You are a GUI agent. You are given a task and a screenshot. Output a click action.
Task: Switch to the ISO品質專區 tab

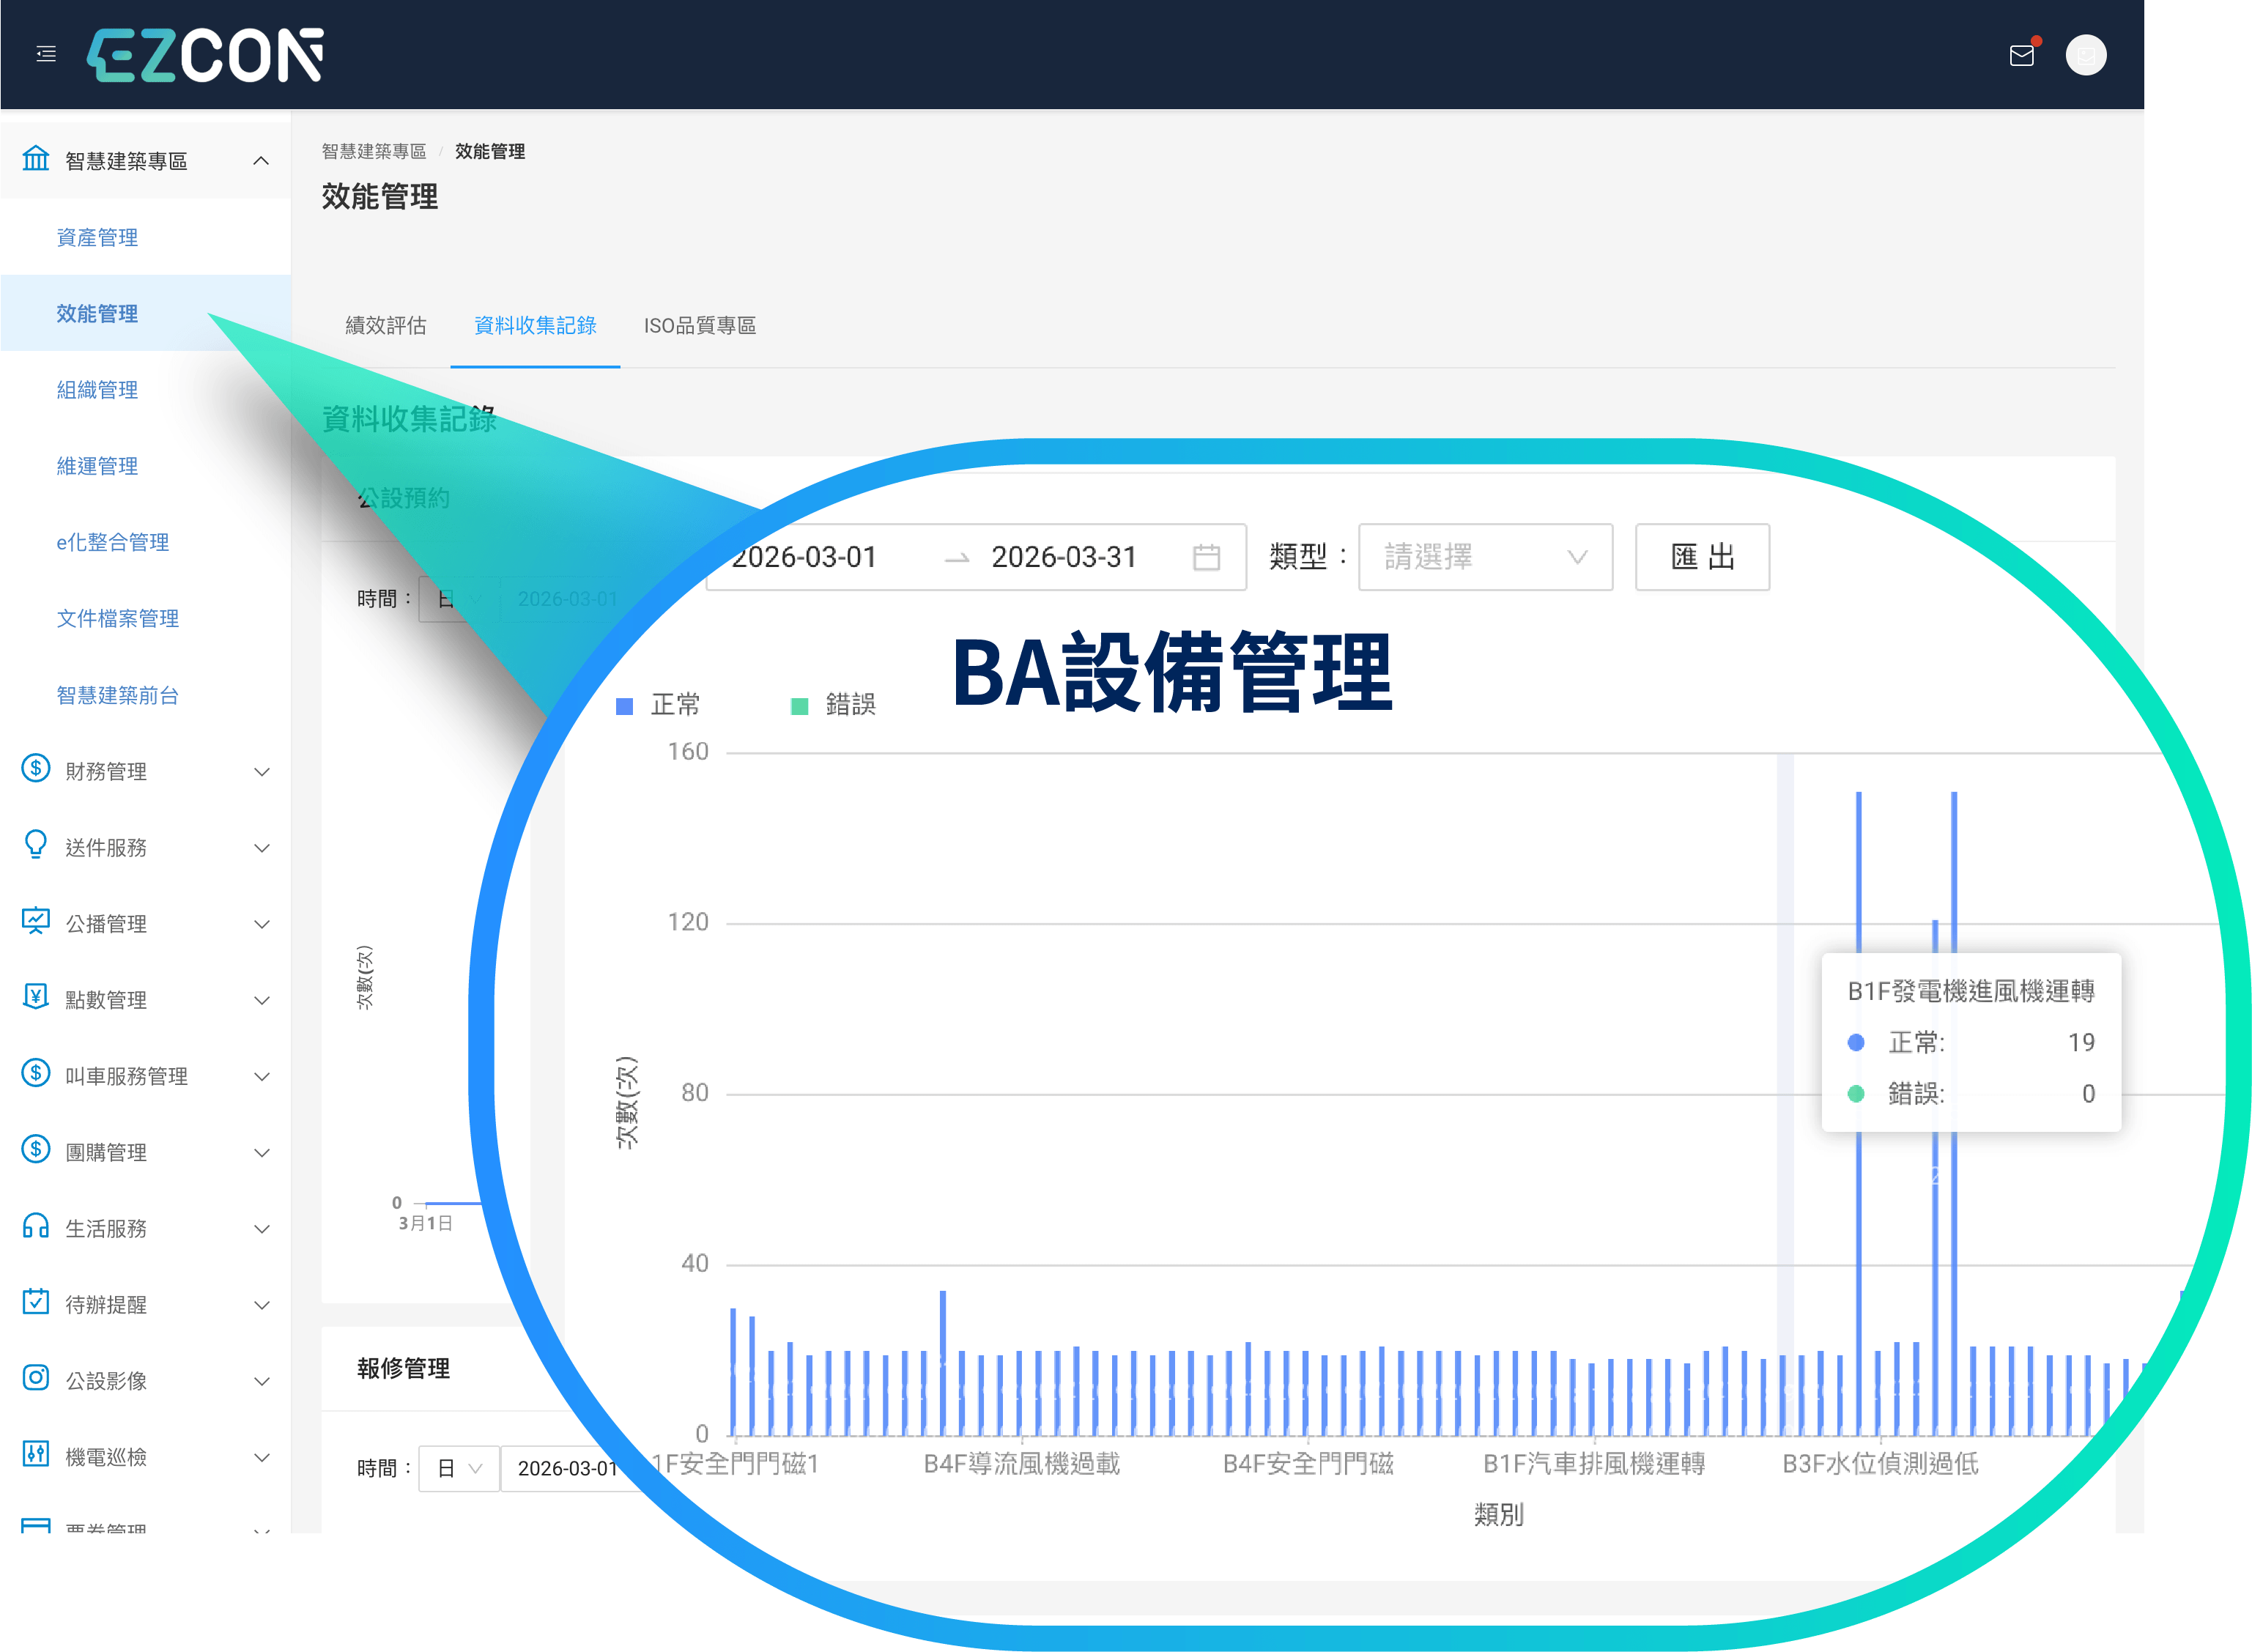pos(699,325)
